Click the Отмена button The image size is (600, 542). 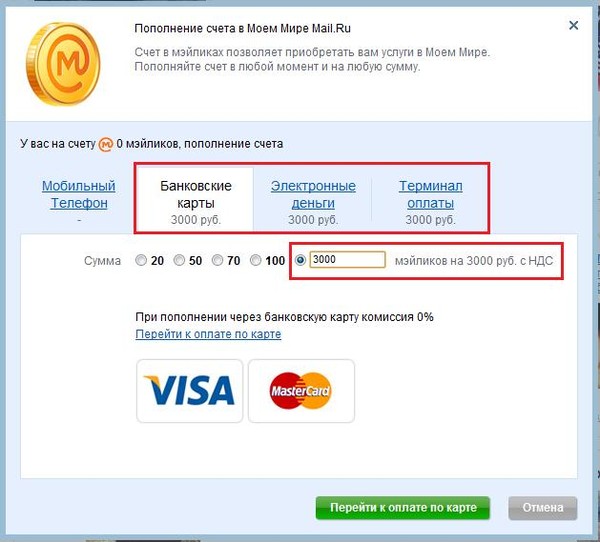click(543, 508)
